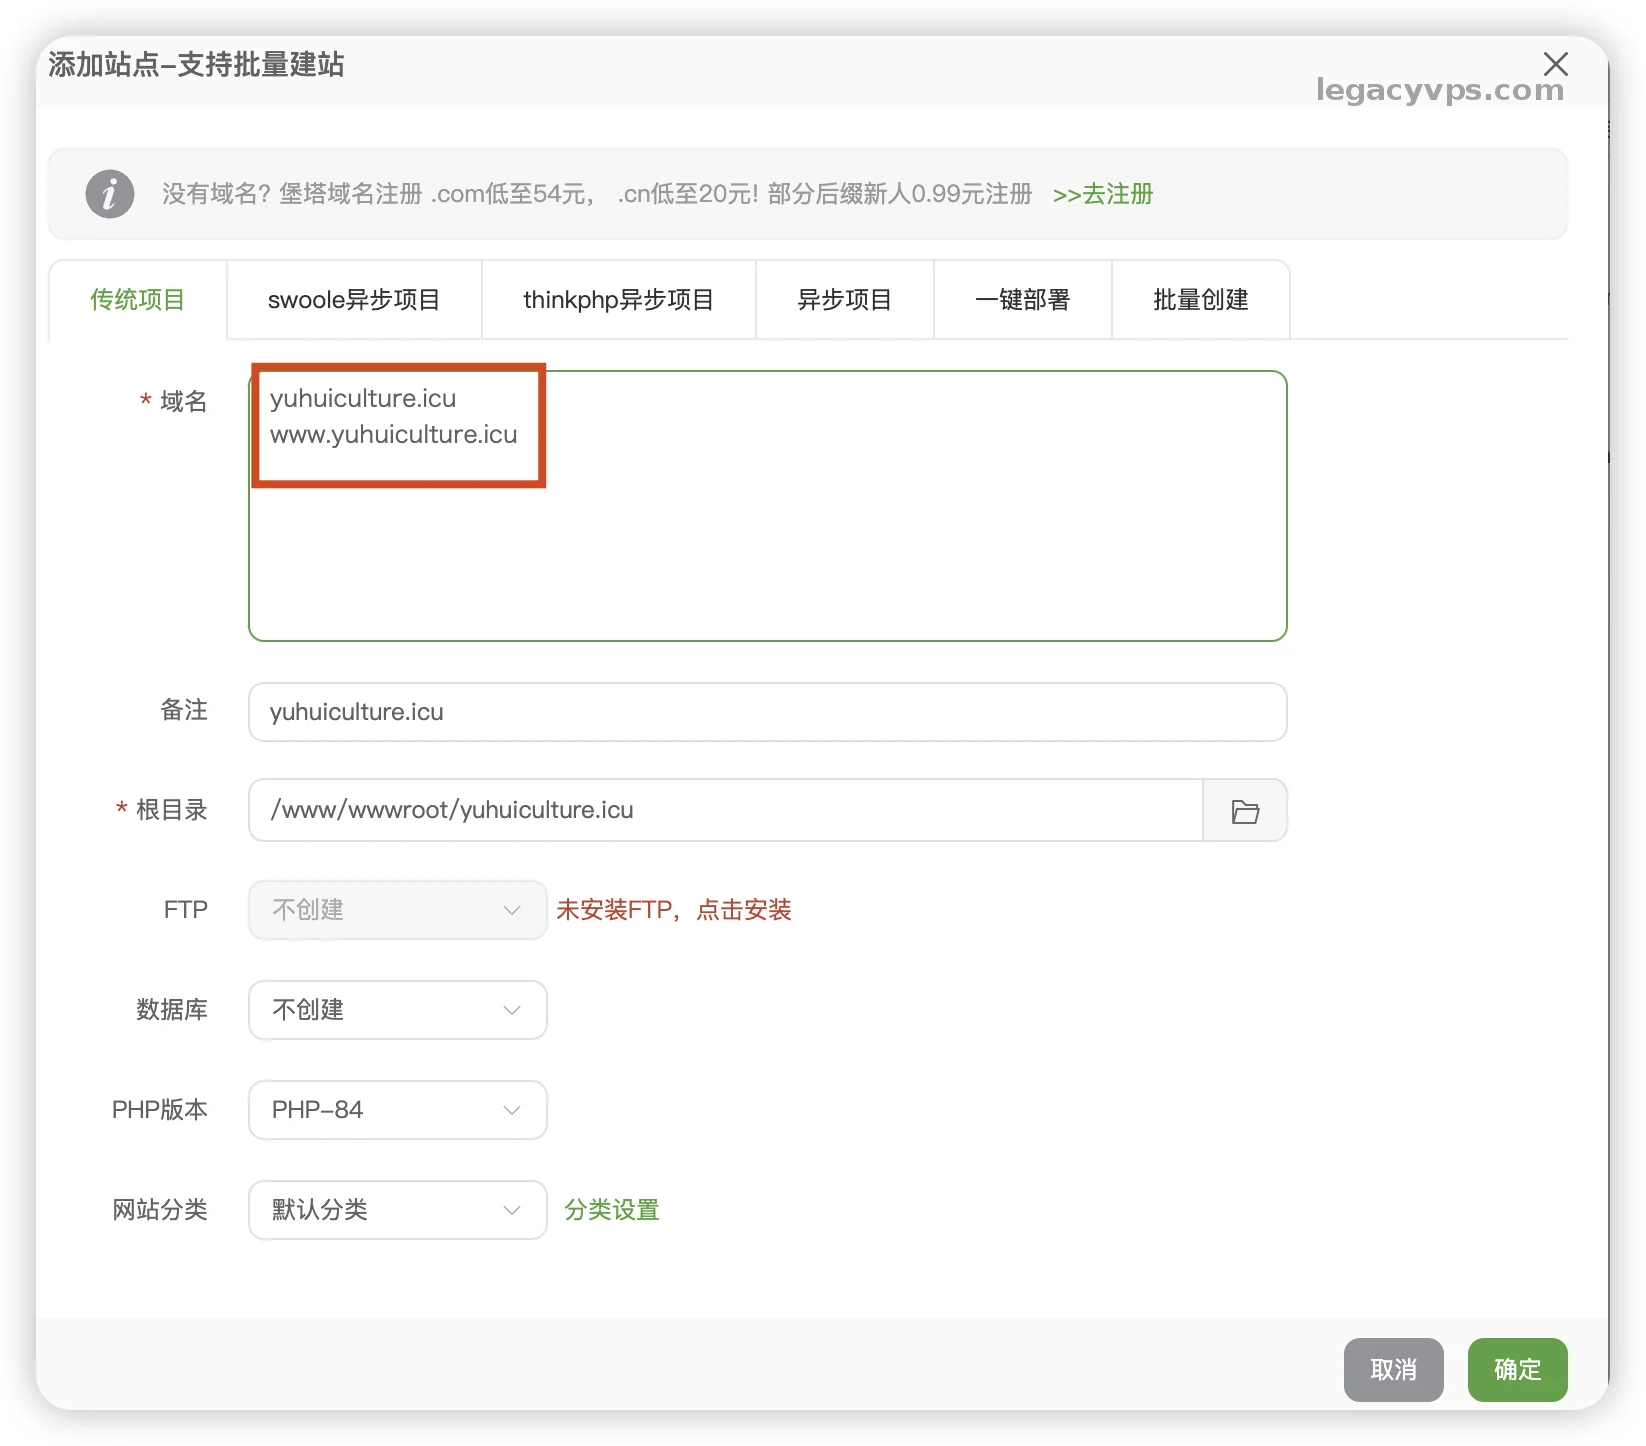Select the 异步项目 tab
This screenshot has width=1646, height=1446.
(844, 300)
